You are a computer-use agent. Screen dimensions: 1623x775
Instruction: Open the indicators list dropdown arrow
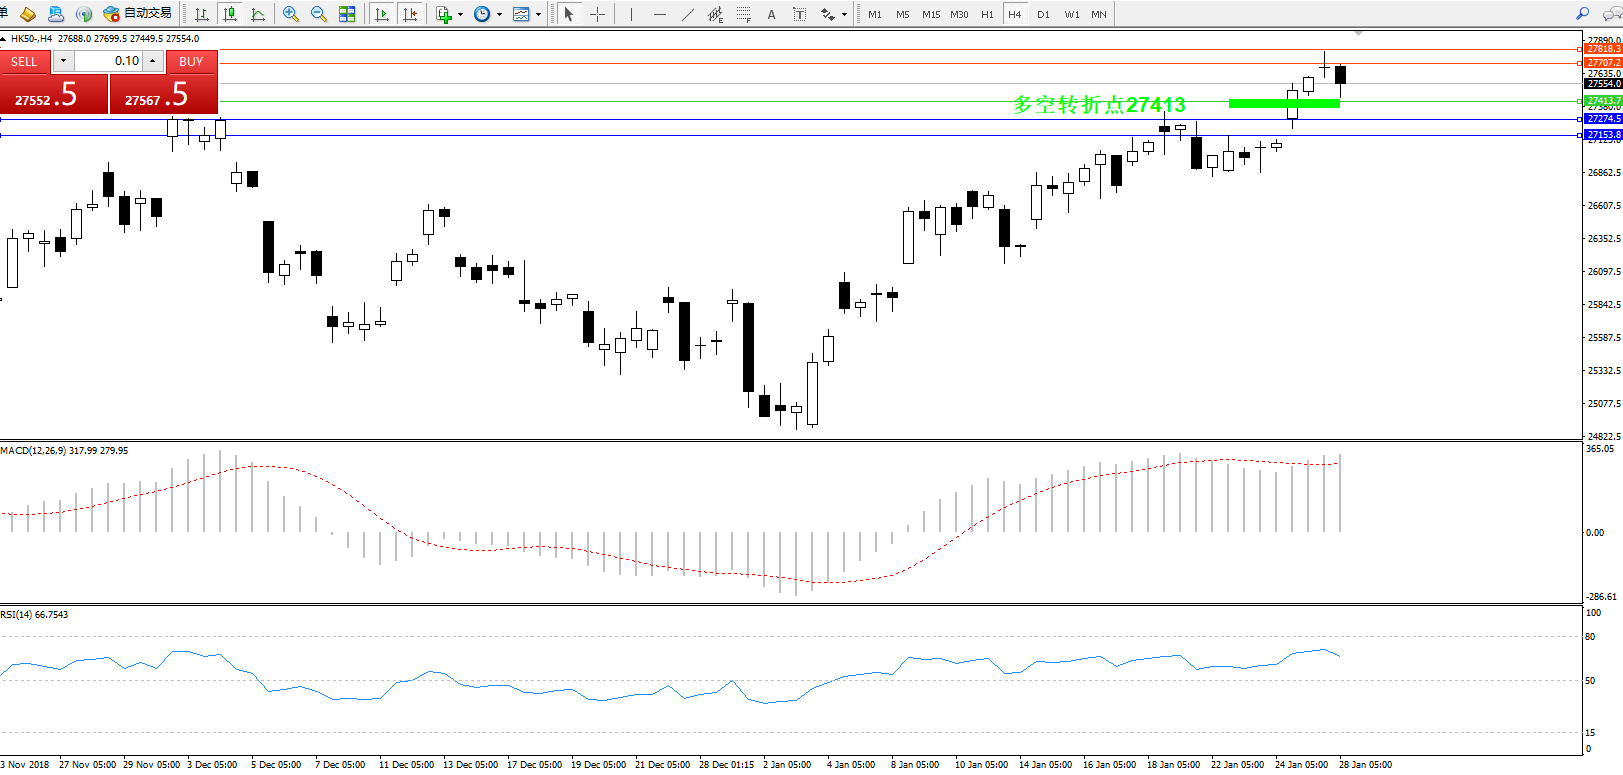460,15
